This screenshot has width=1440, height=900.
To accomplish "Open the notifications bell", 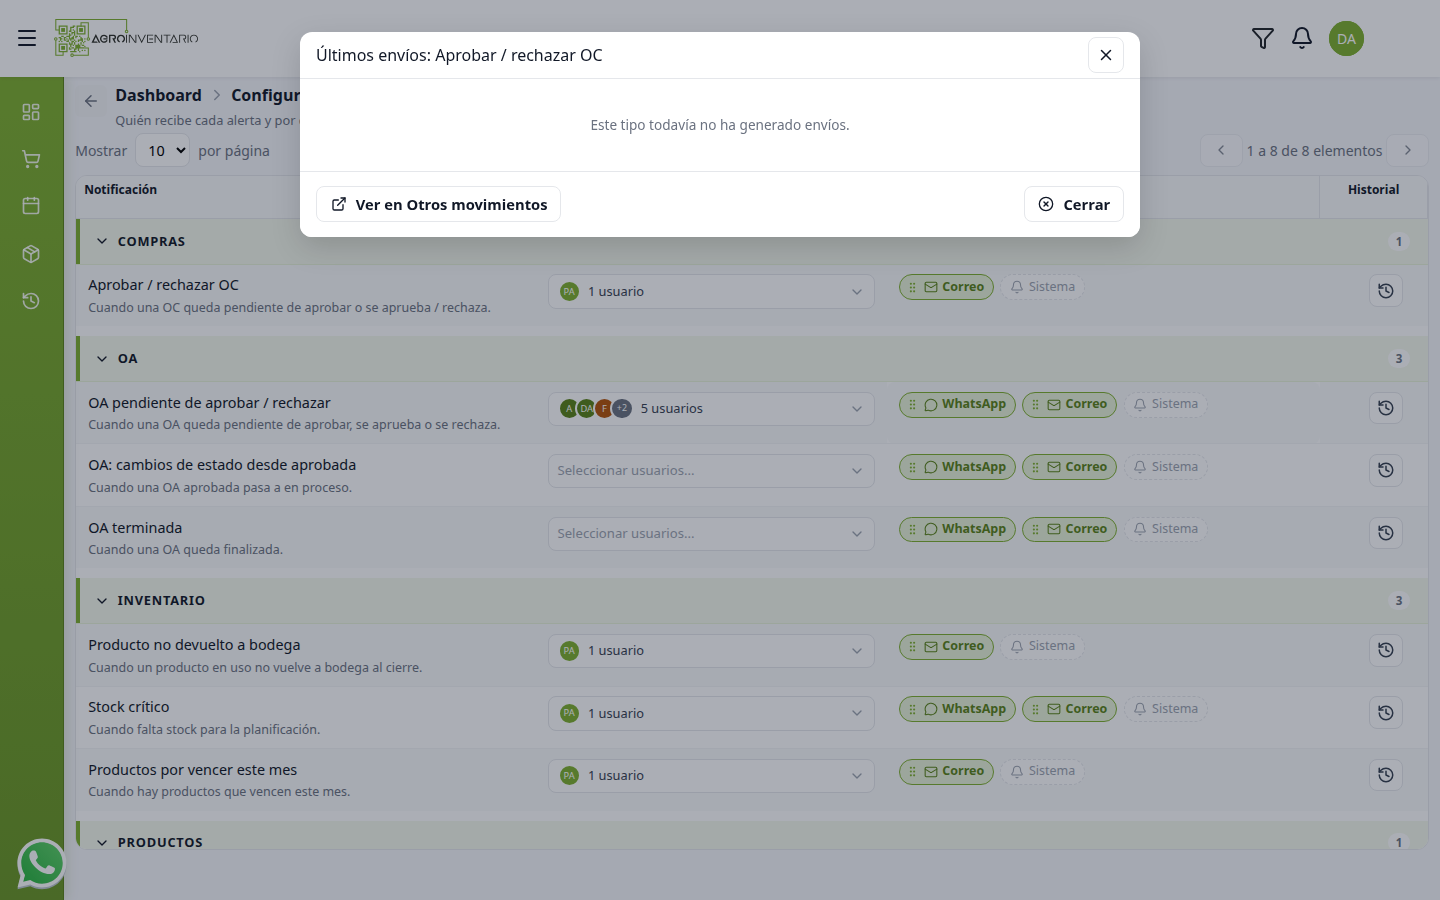I will (1302, 38).
